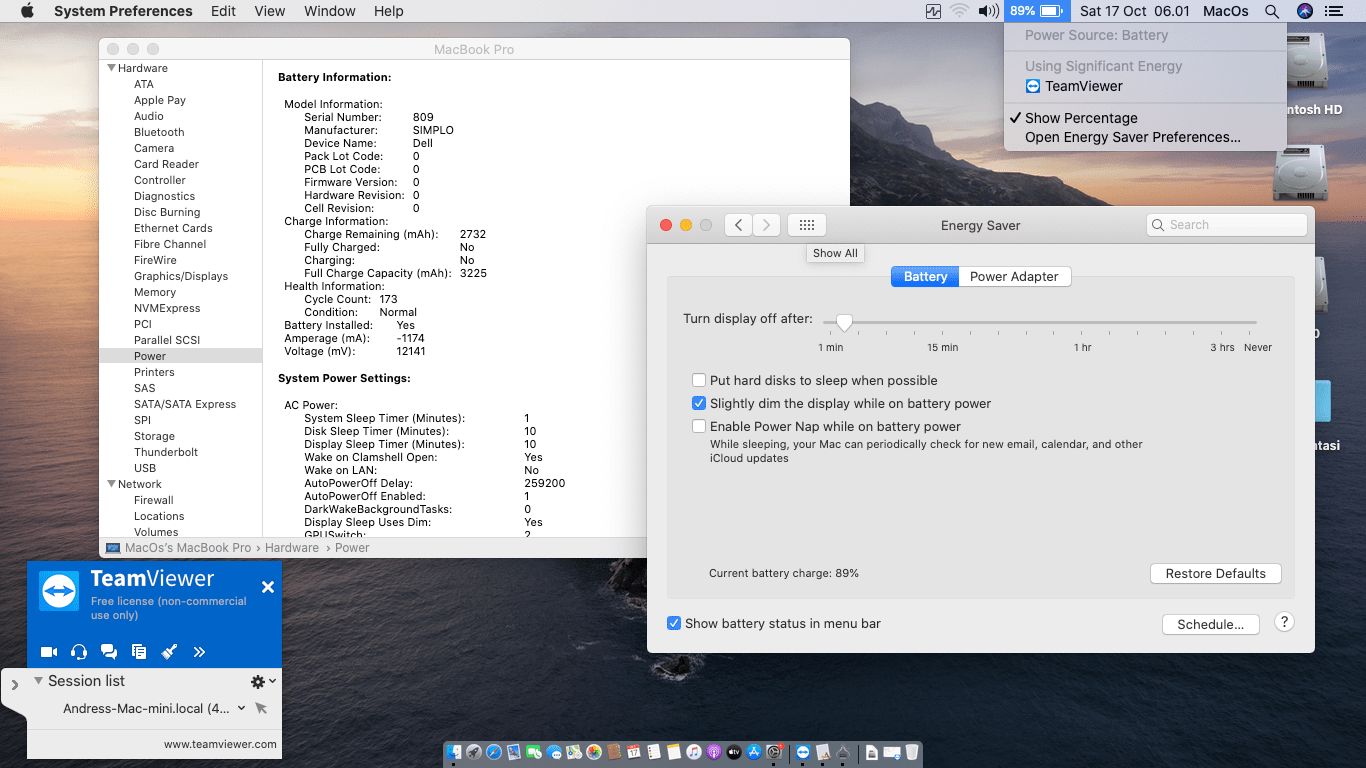This screenshot has width=1366, height=768.
Task: Open the Session list gear dropdown
Action: 262,681
